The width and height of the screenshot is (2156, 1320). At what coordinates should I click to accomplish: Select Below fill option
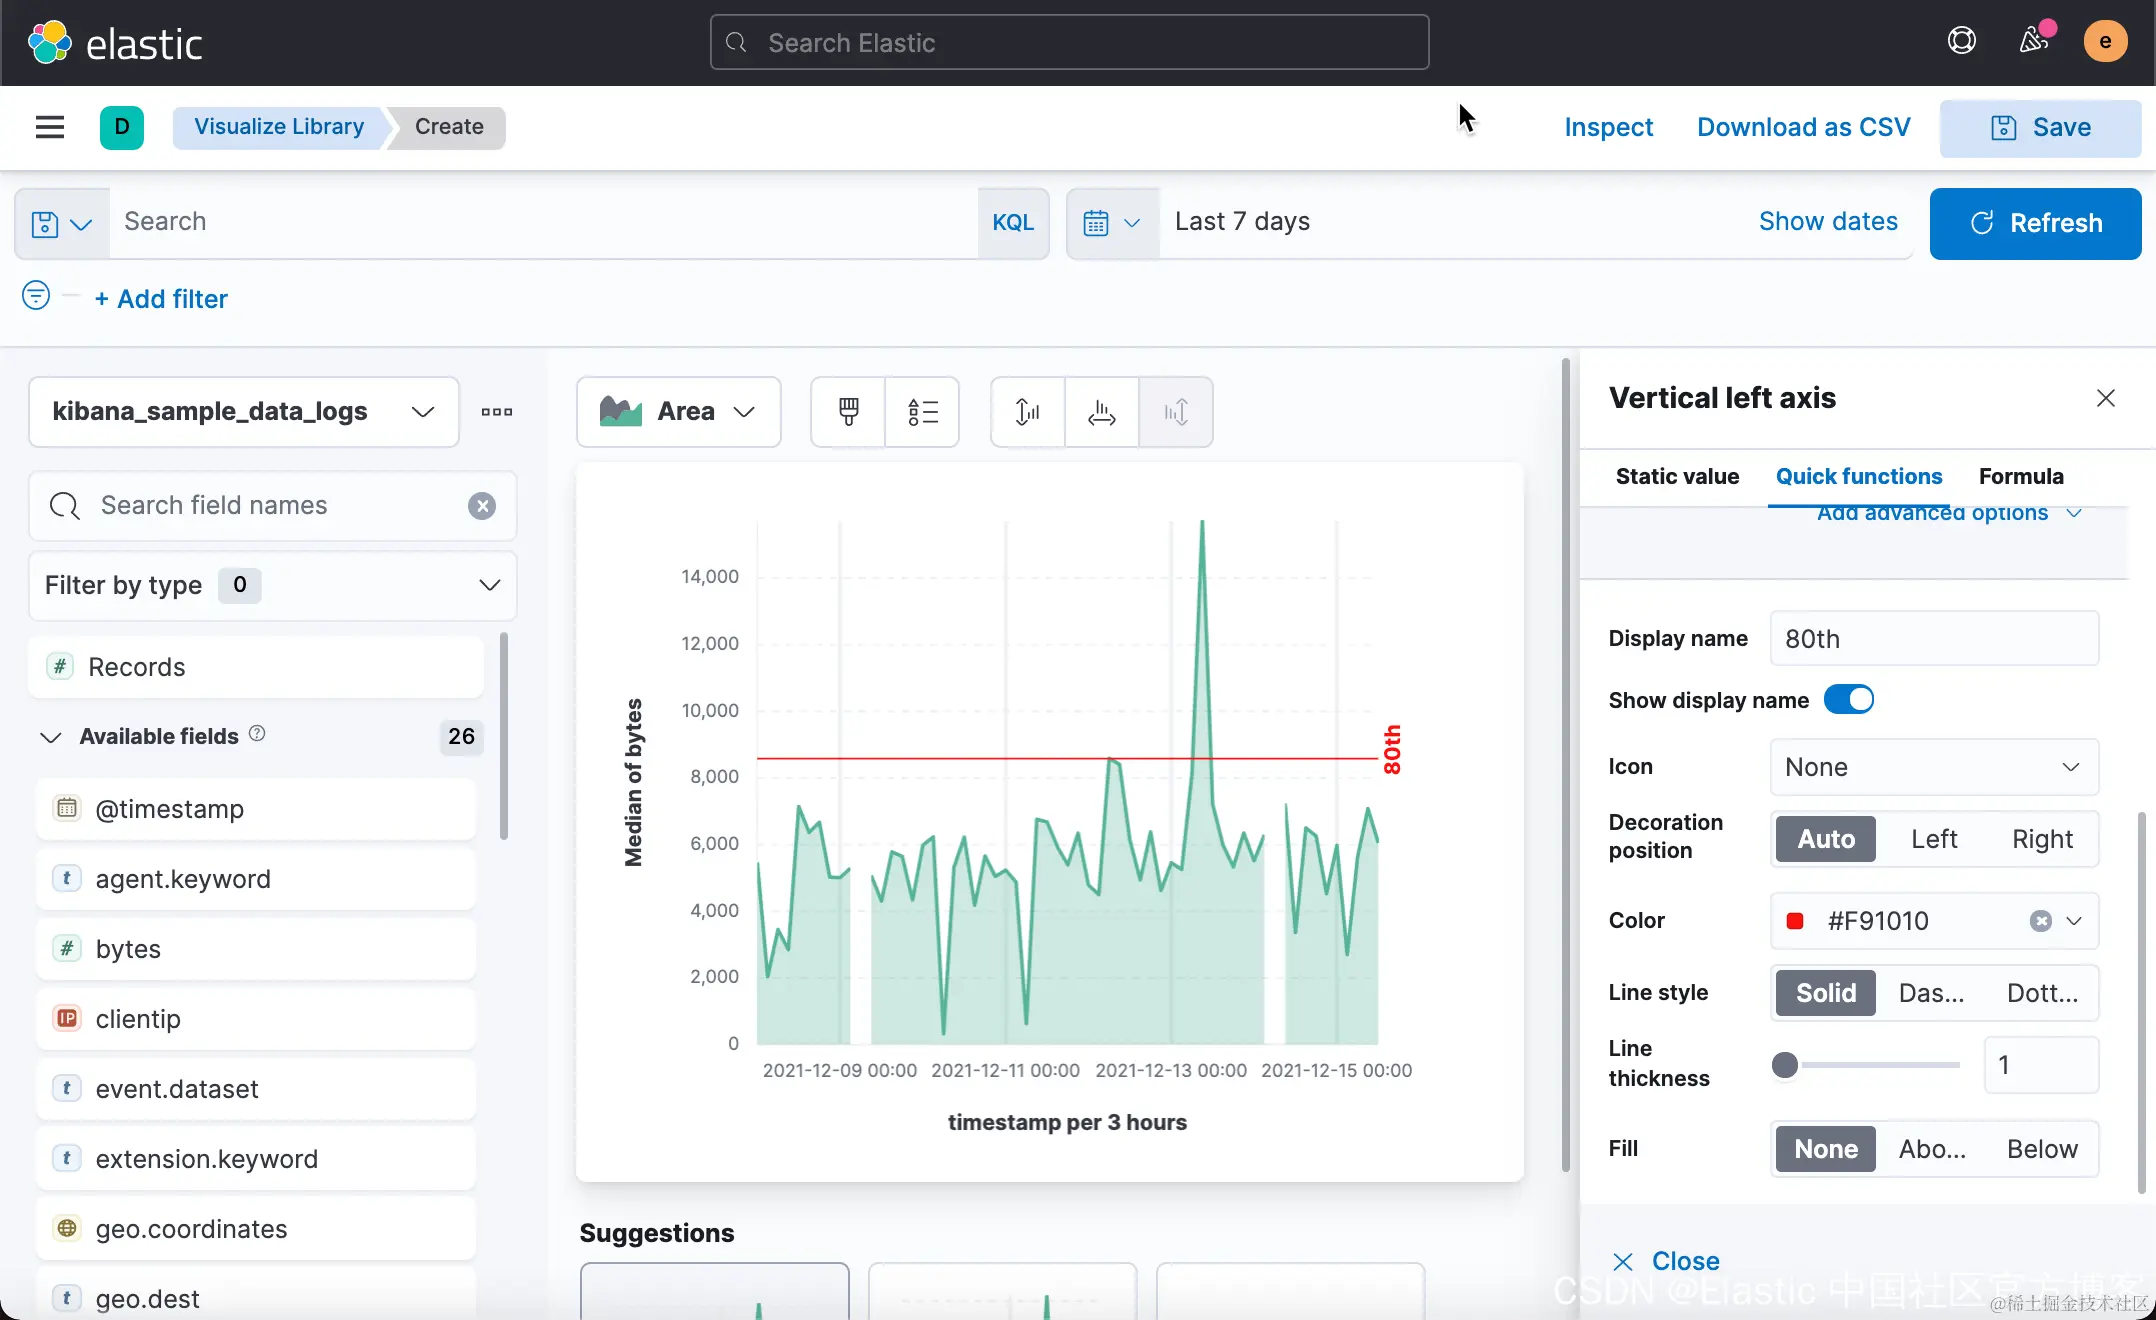click(2042, 1149)
